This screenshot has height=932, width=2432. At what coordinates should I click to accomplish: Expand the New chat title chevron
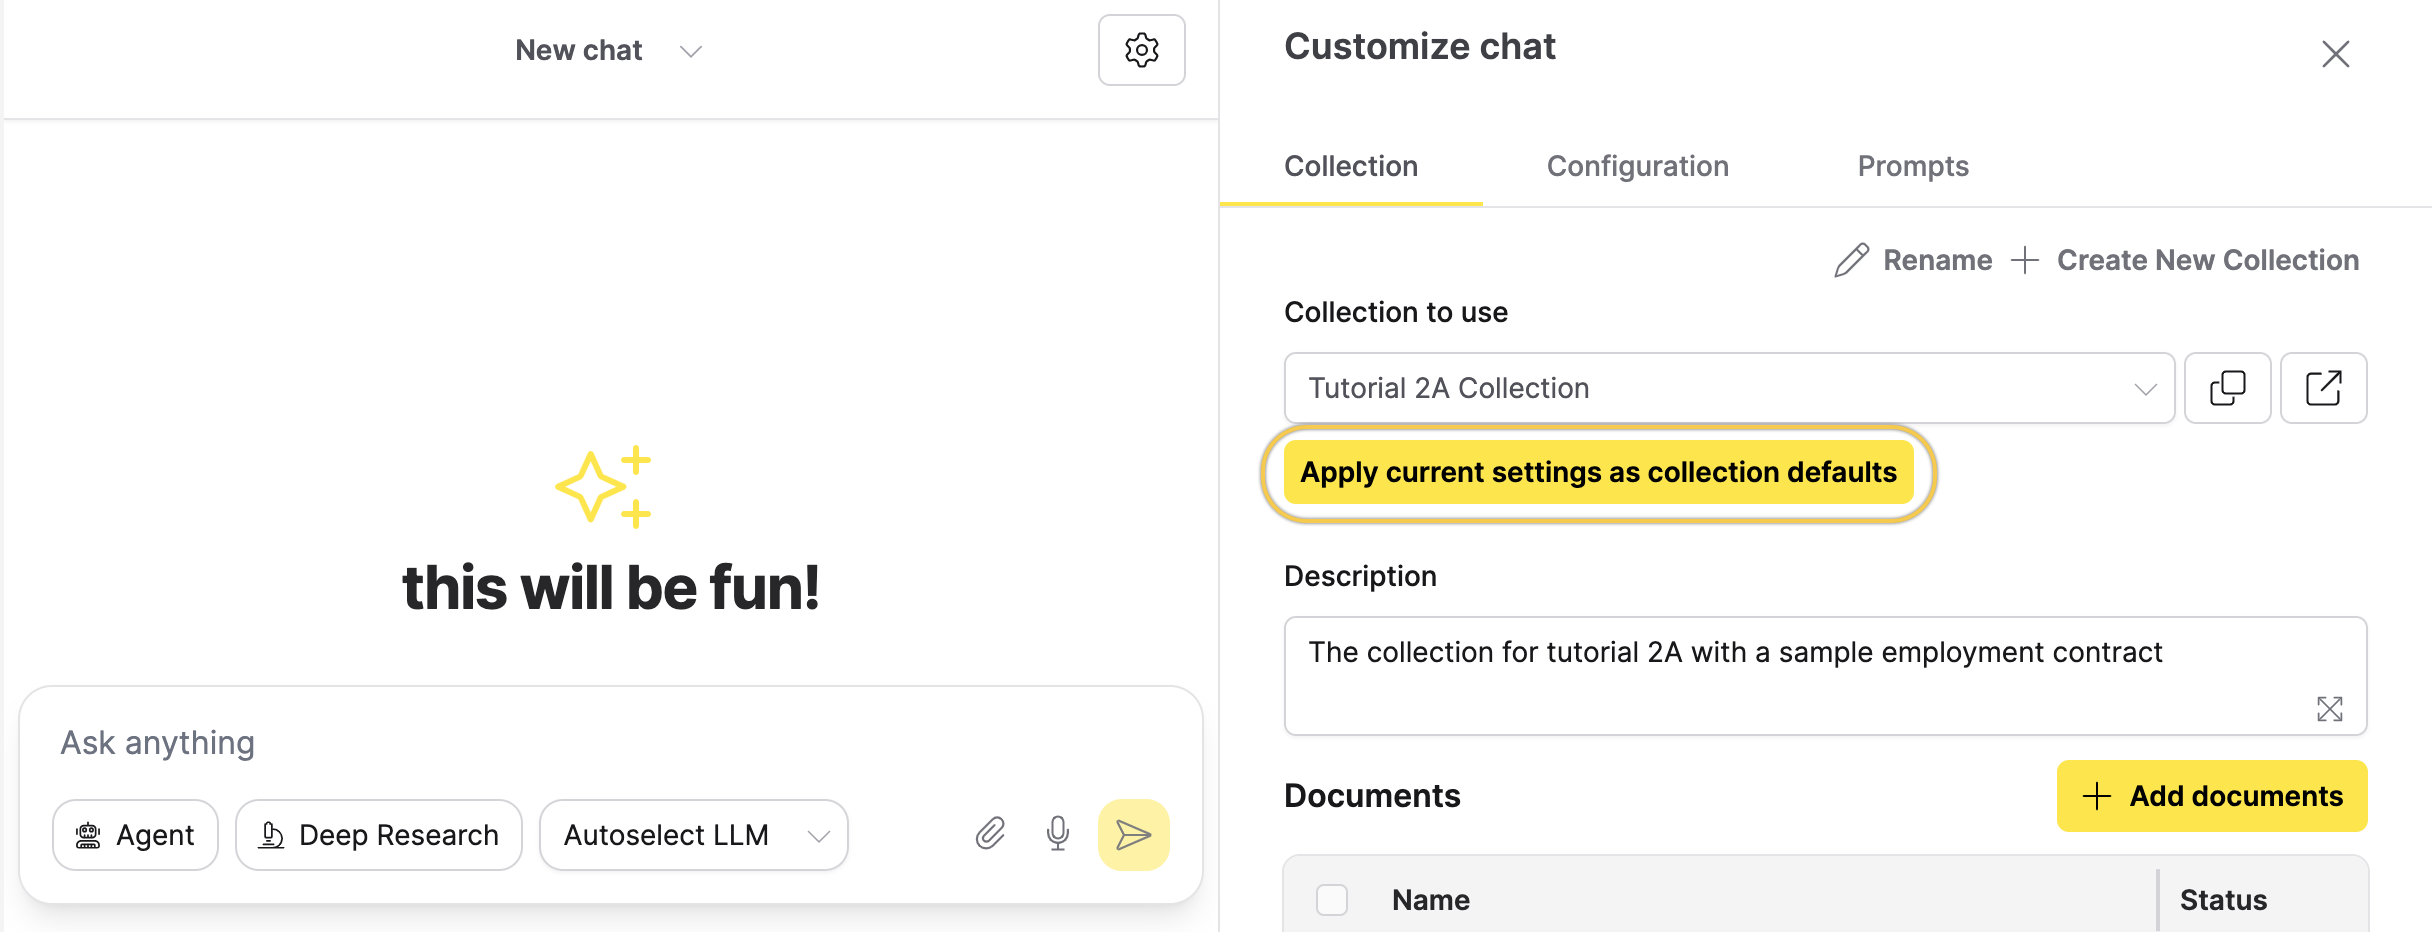click(690, 51)
